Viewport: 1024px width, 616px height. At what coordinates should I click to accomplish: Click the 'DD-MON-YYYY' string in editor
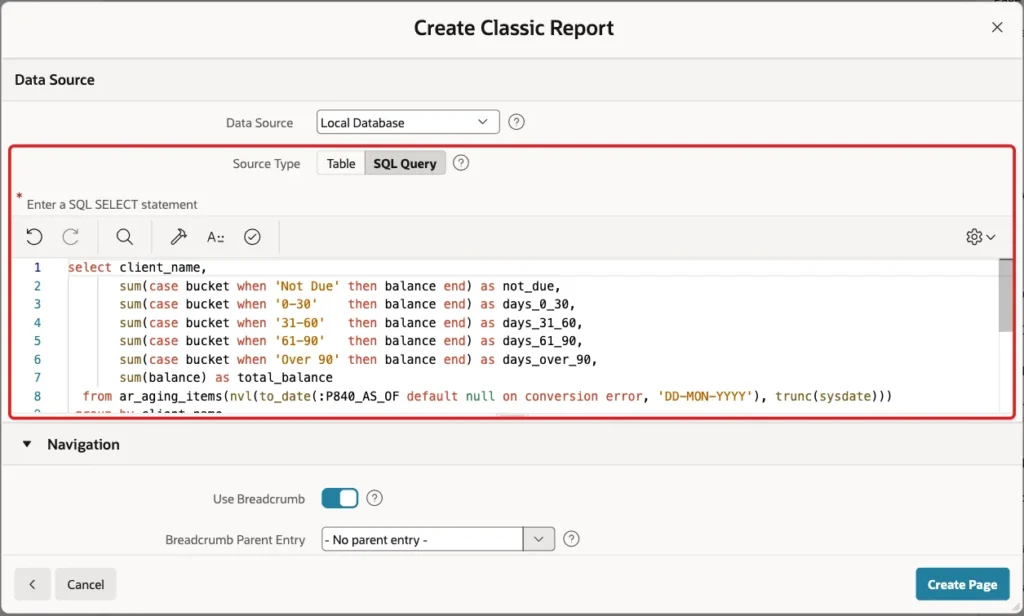point(705,396)
